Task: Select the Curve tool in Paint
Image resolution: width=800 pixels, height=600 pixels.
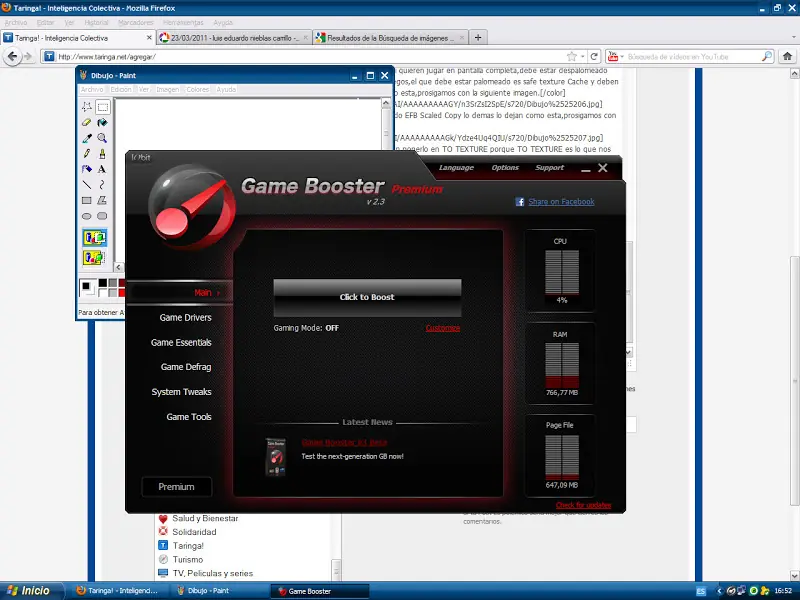Action: [x=103, y=185]
